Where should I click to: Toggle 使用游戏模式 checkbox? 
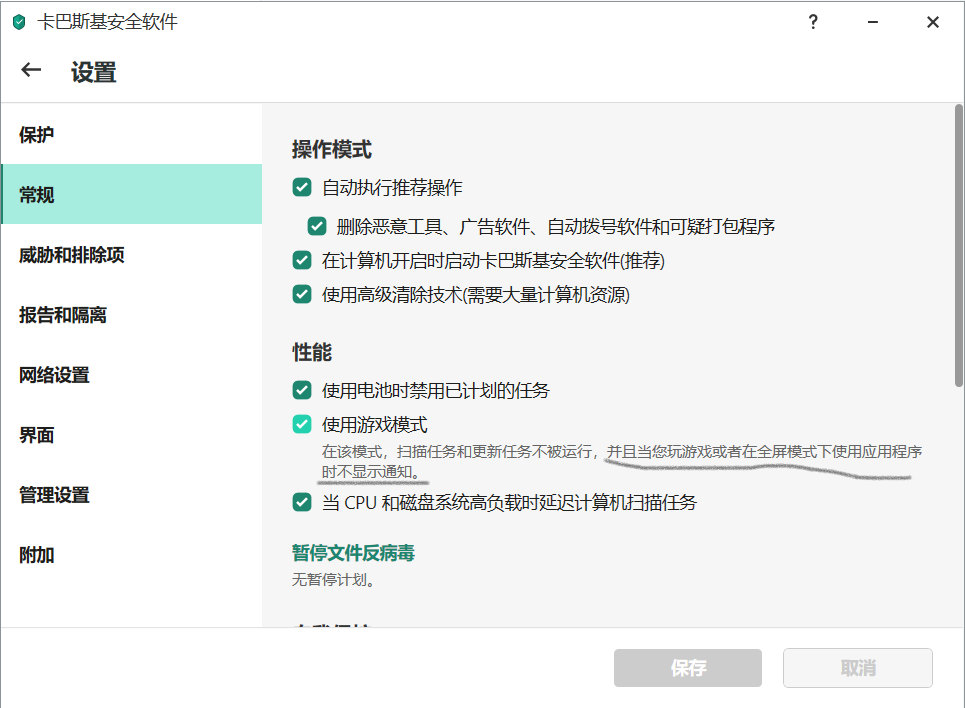[x=302, y=425]
